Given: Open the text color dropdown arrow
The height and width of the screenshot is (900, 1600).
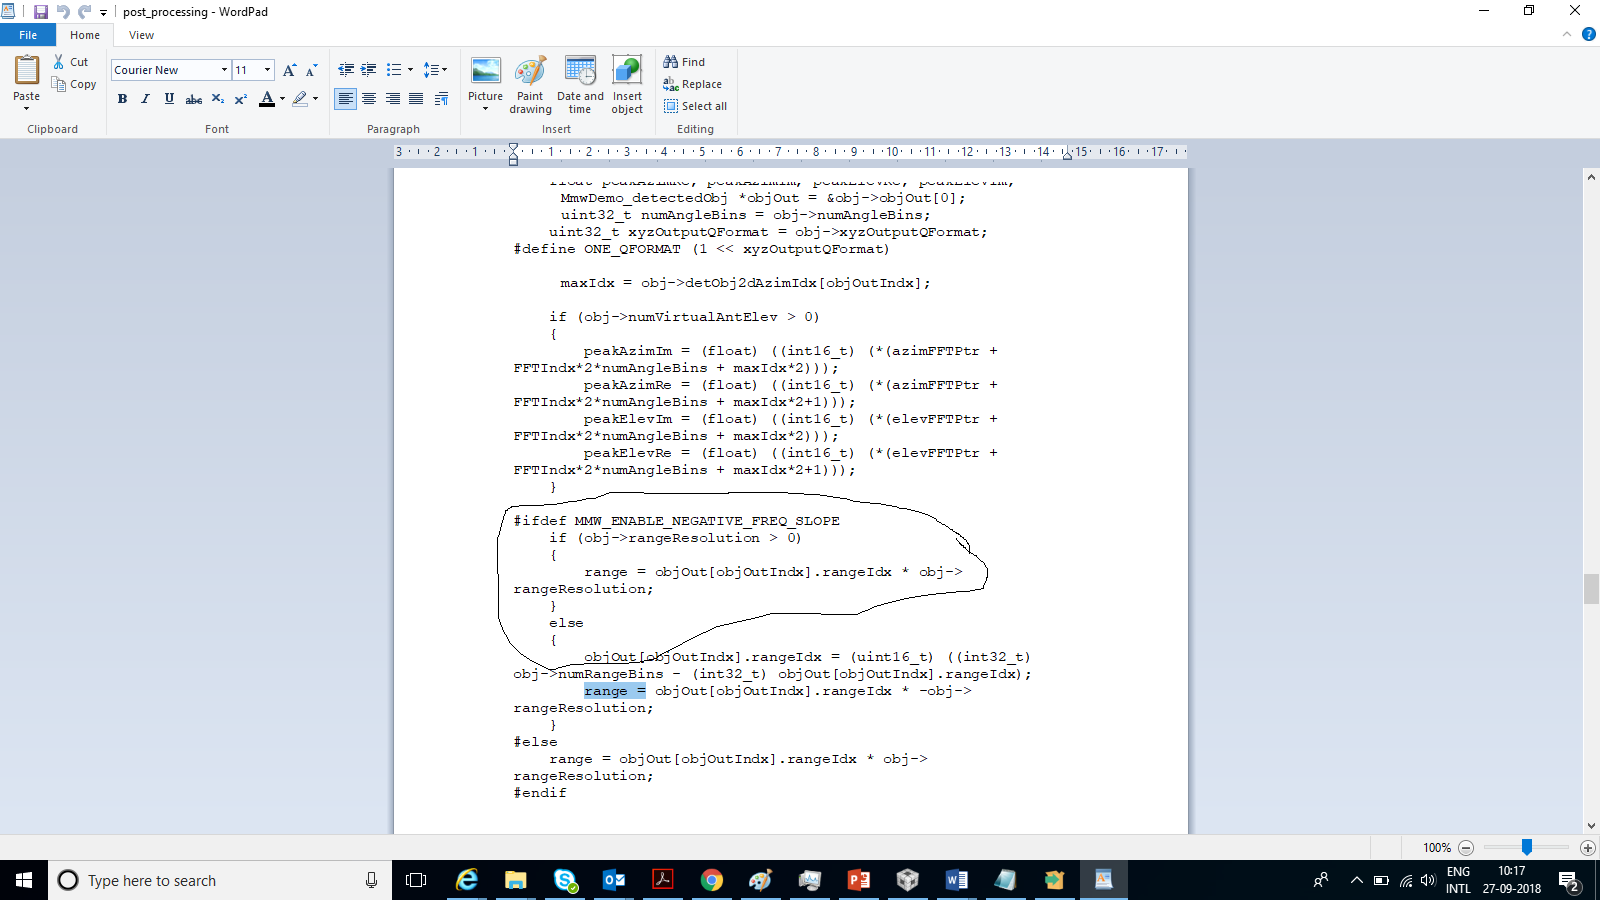Looking at the screenshot, I should pos(282,99).
